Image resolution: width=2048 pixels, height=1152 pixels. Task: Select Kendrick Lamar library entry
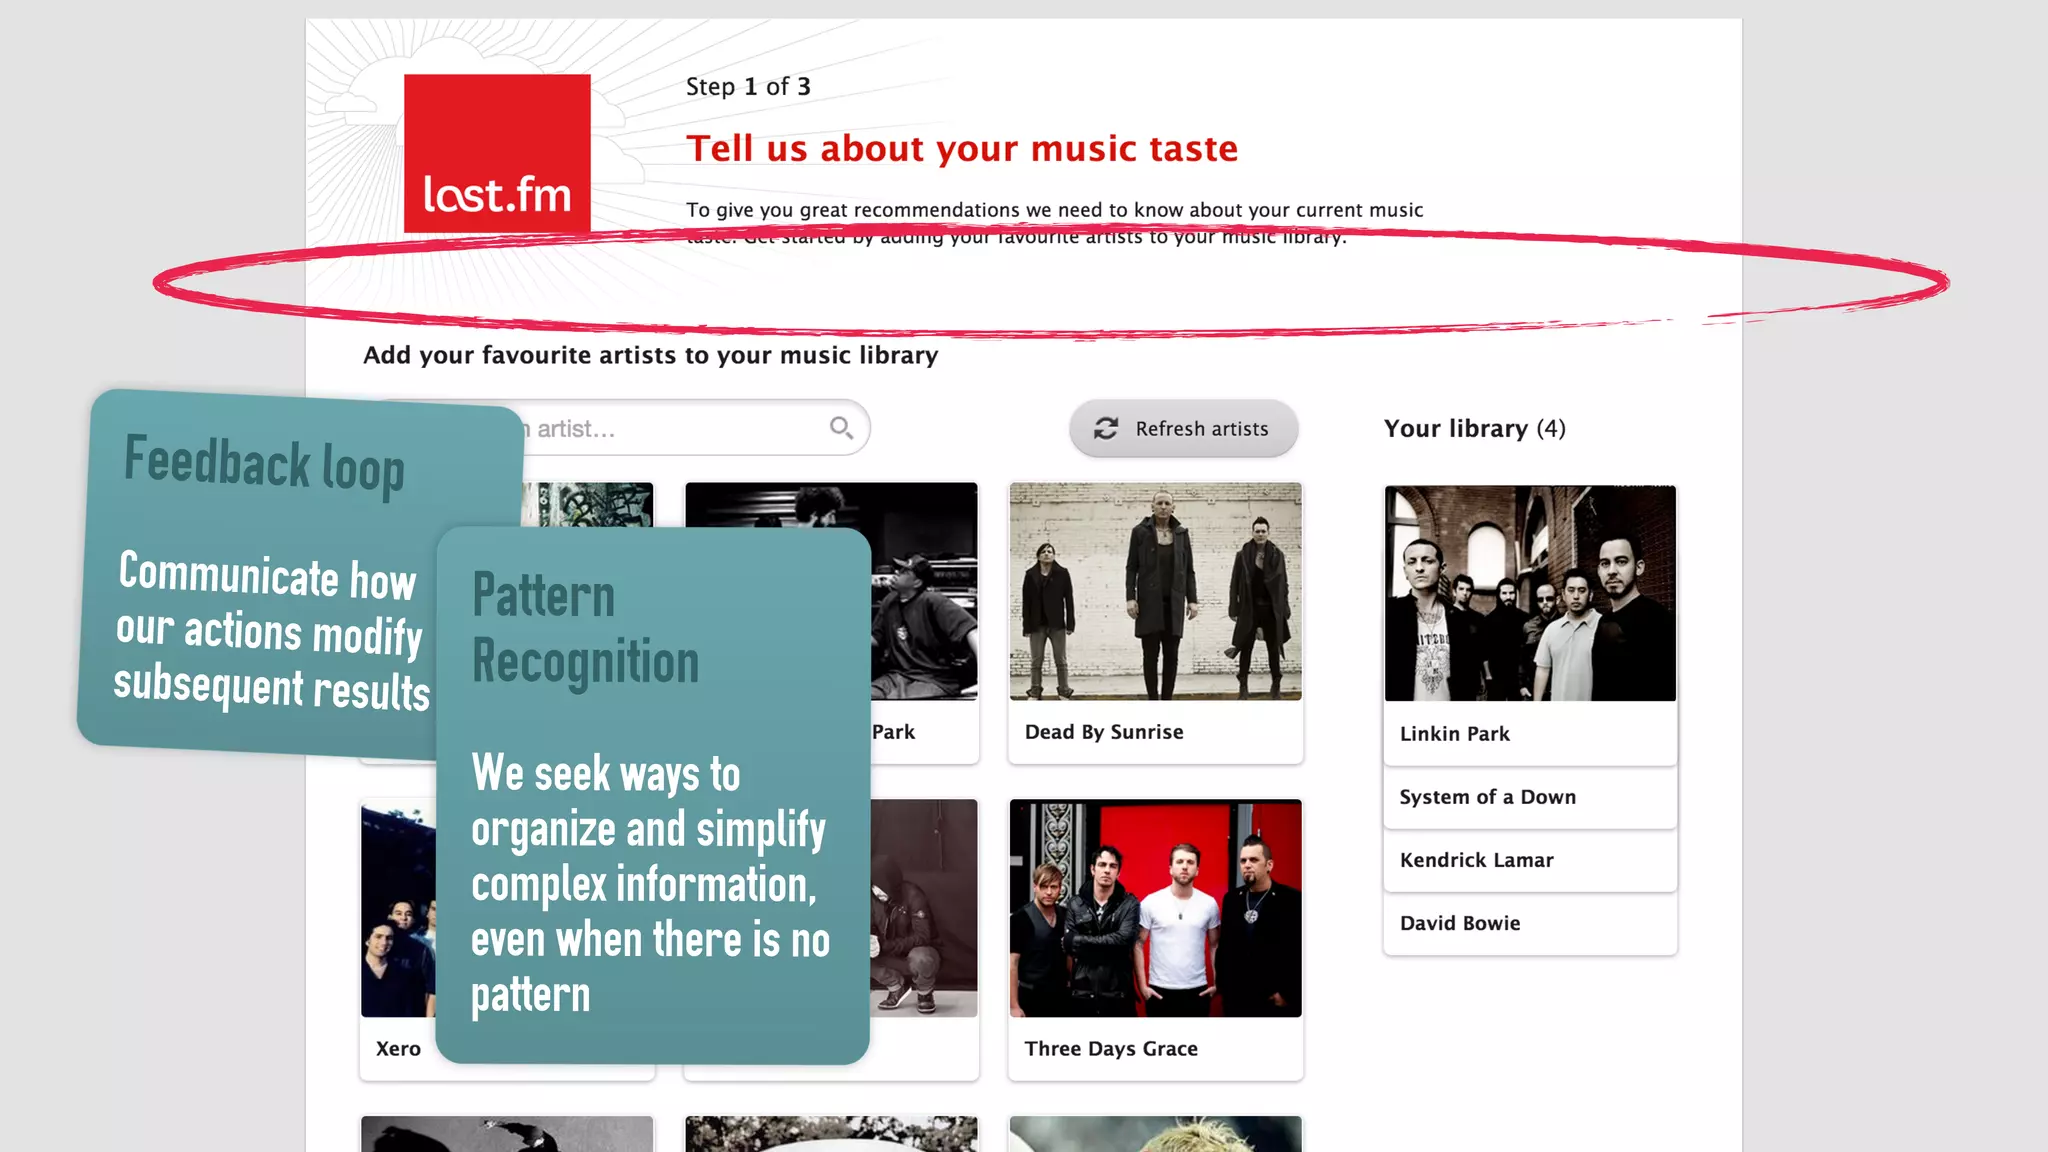(x=1477, y=860)
